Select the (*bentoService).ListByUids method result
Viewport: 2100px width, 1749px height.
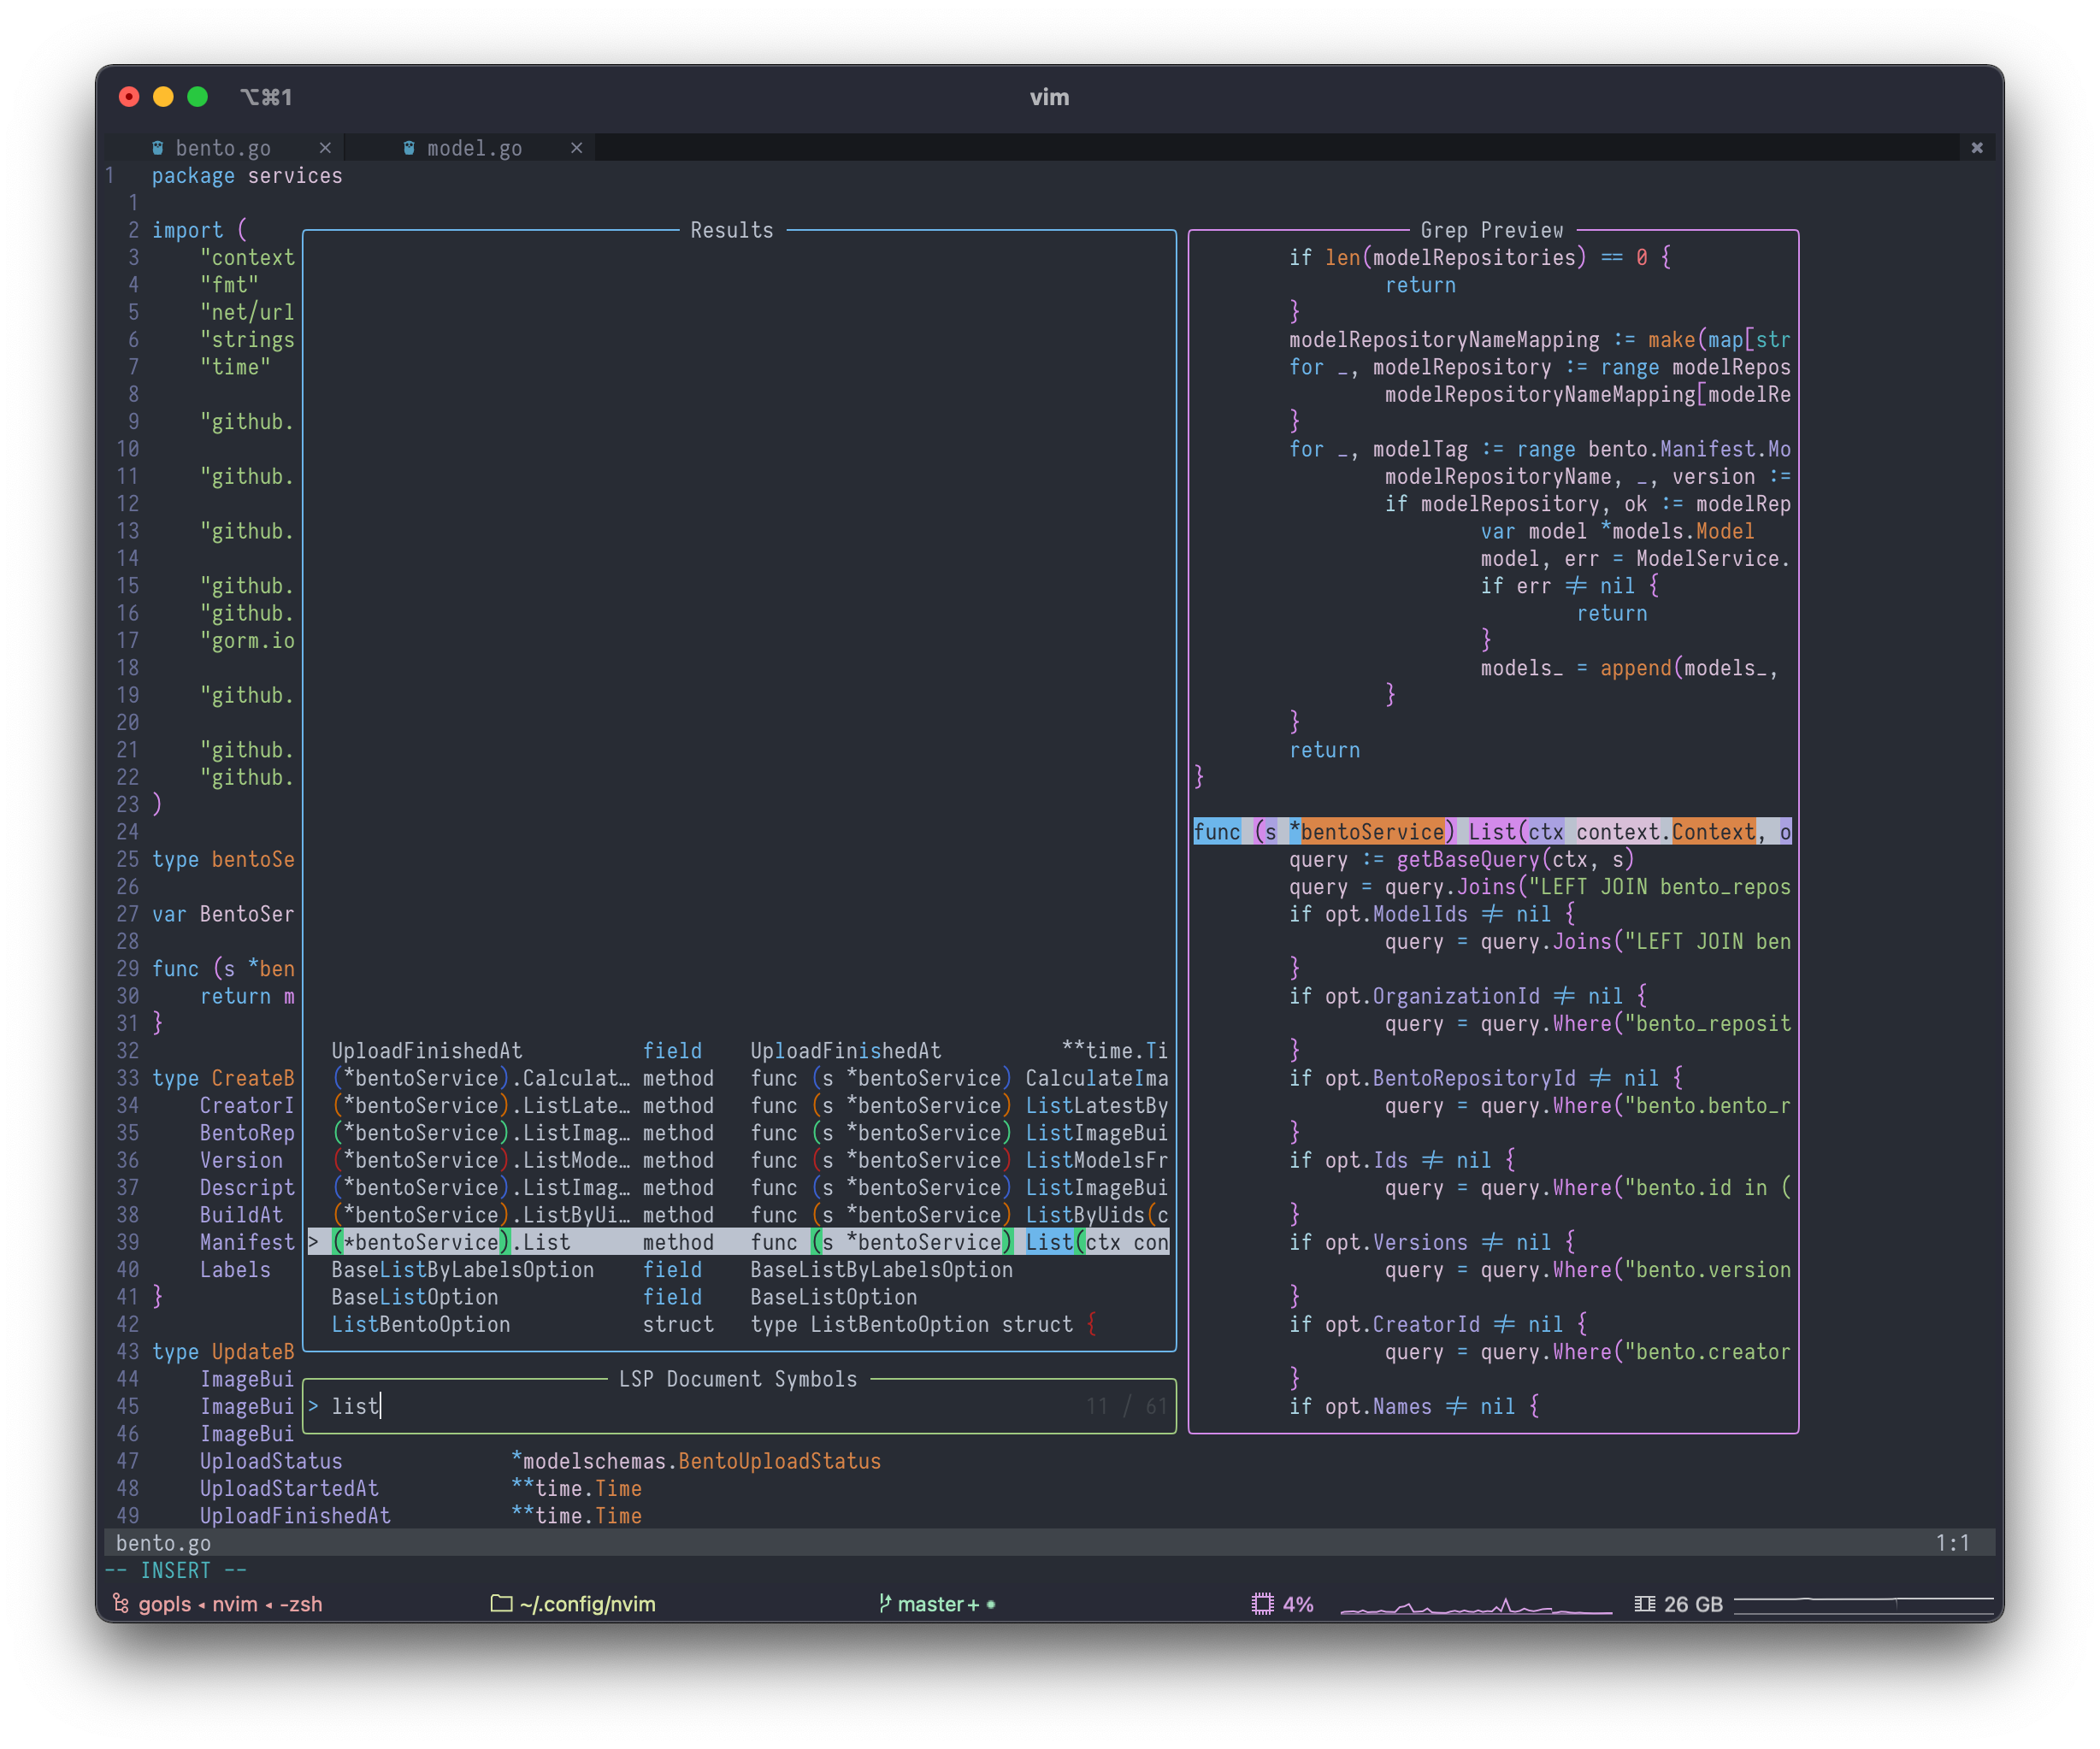[481, 1215]
